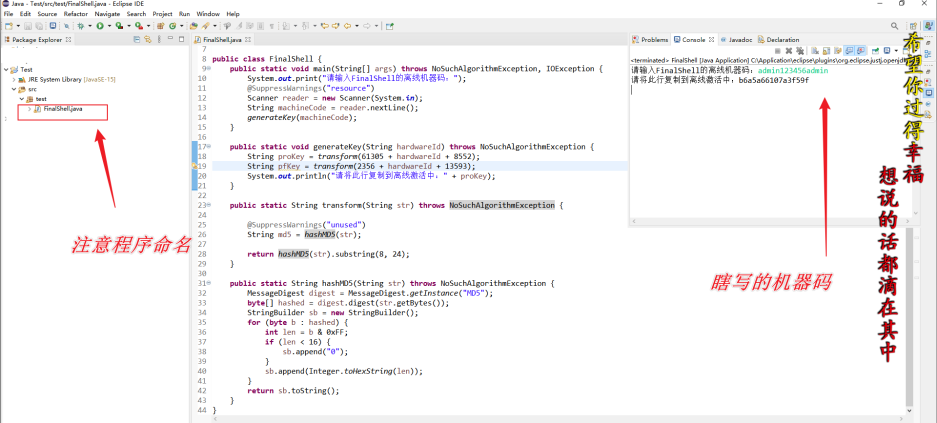Collapse the main method fold at line 9
Viewport: 937px width, 423px height.
point(207,69)
